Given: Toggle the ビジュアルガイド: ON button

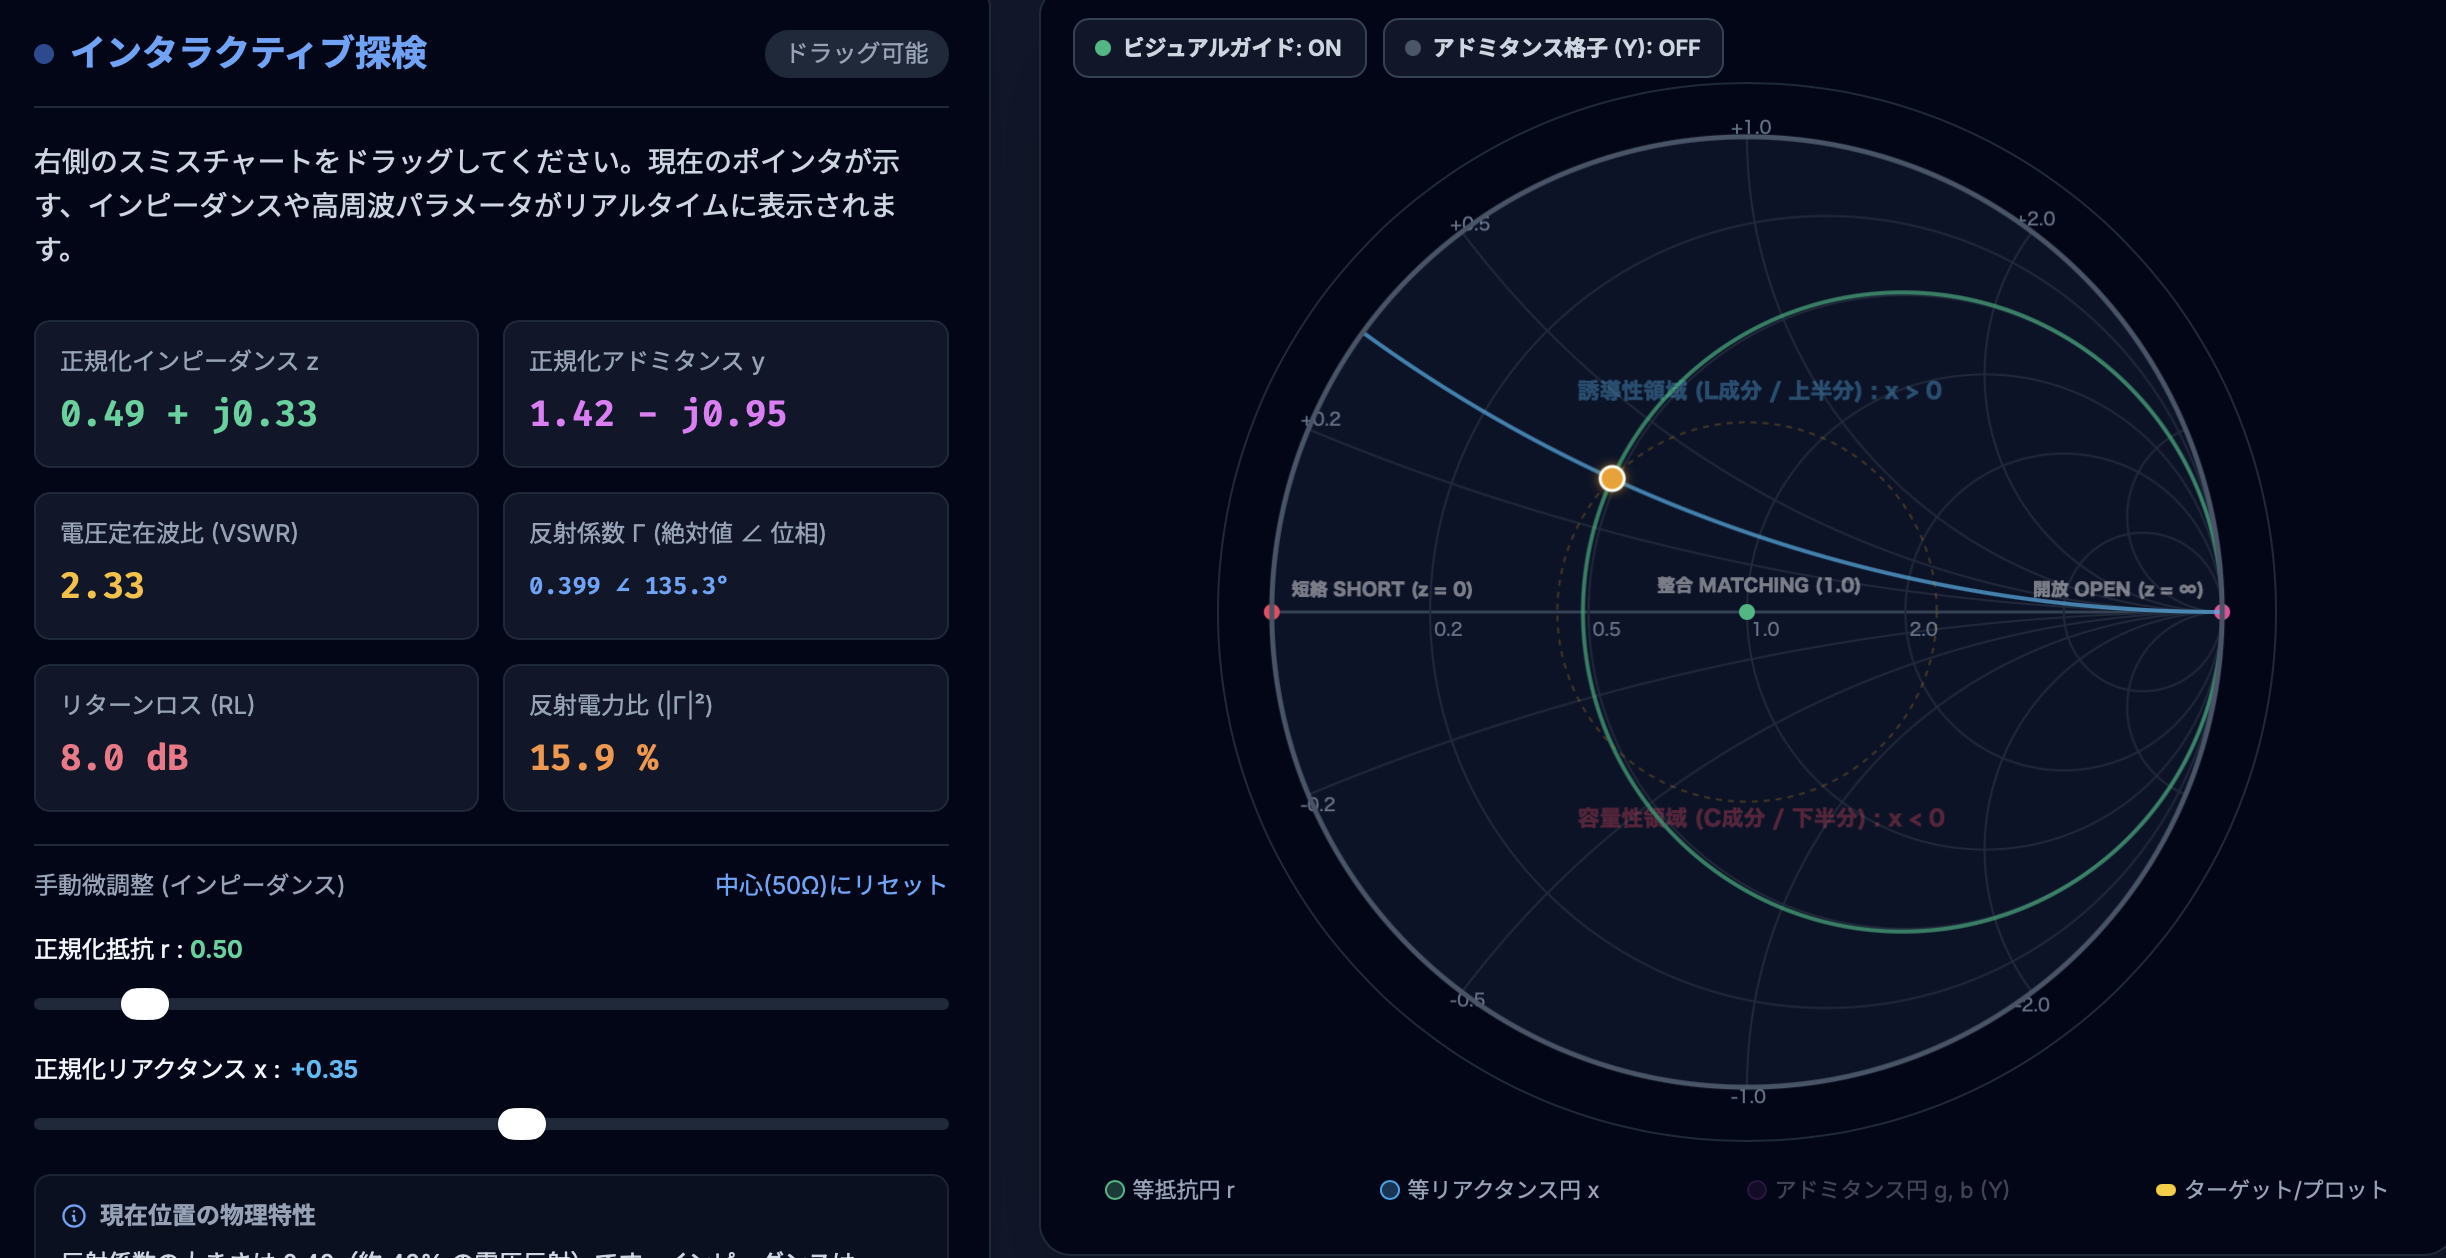Looking at the screenshot, I should pyautogui.click(x=1219, y=48).
